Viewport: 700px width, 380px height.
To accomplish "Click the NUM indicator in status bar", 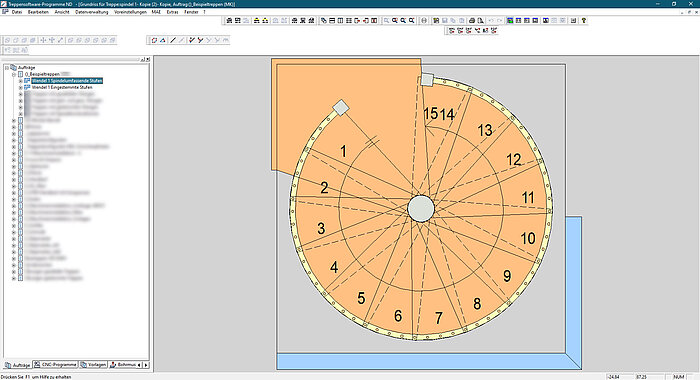I will pyautogui.click(x=679, y=377).
